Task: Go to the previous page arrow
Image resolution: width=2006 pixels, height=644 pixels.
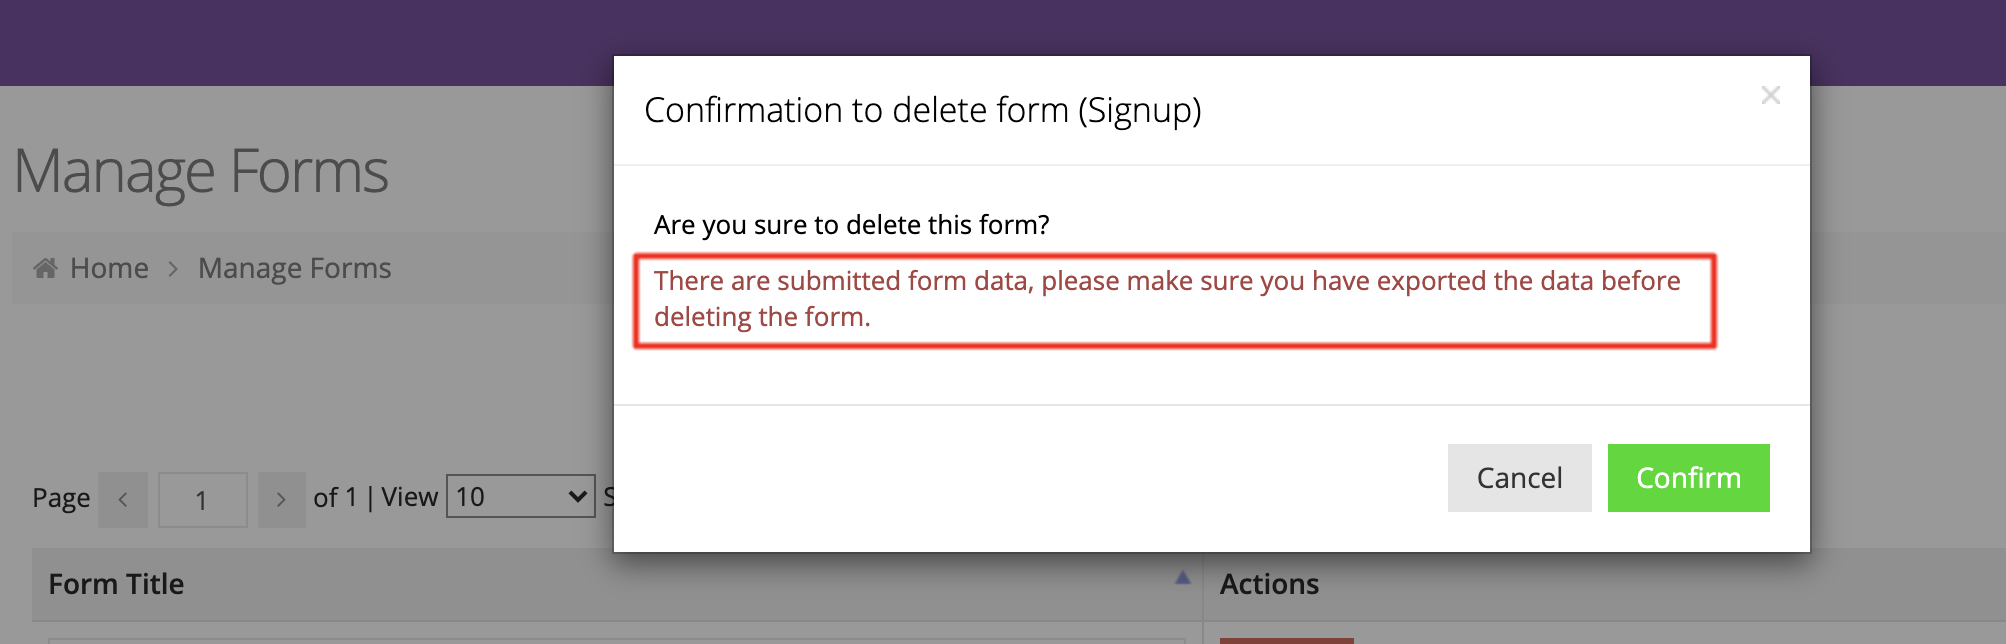Action: [123, 499]
